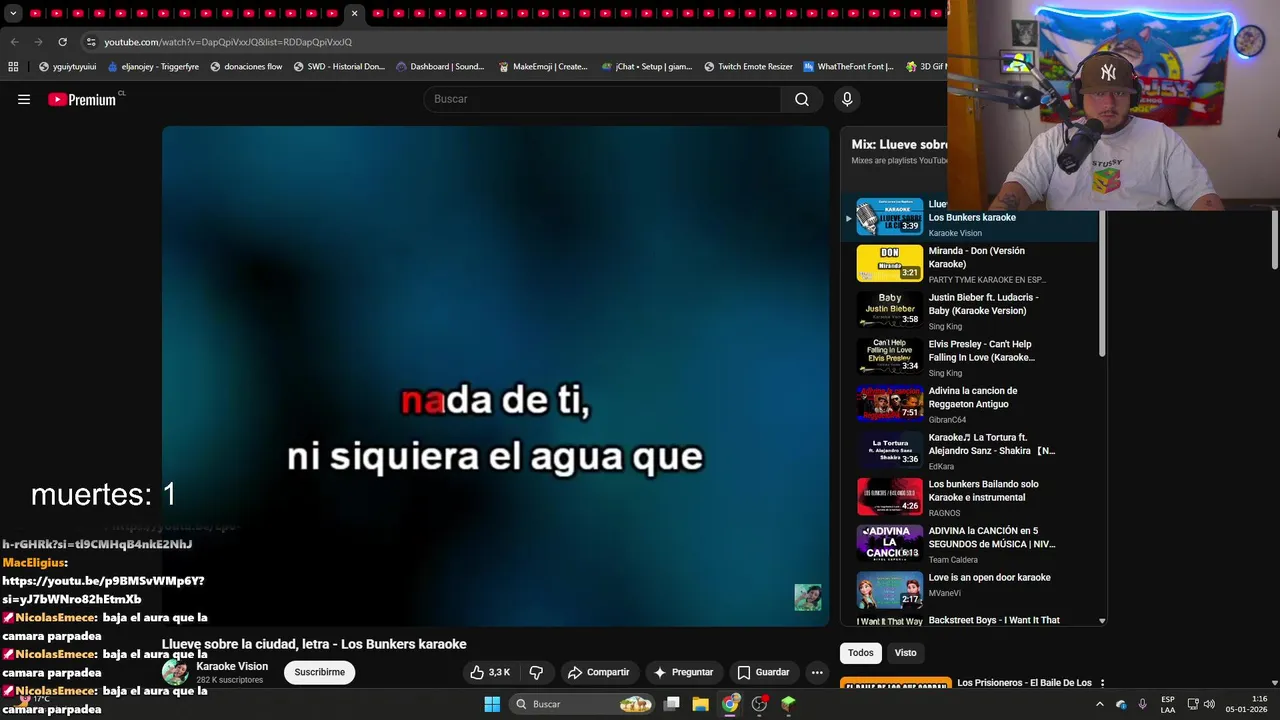
Task: Share the video with Compartir
Action: point(598,672)
